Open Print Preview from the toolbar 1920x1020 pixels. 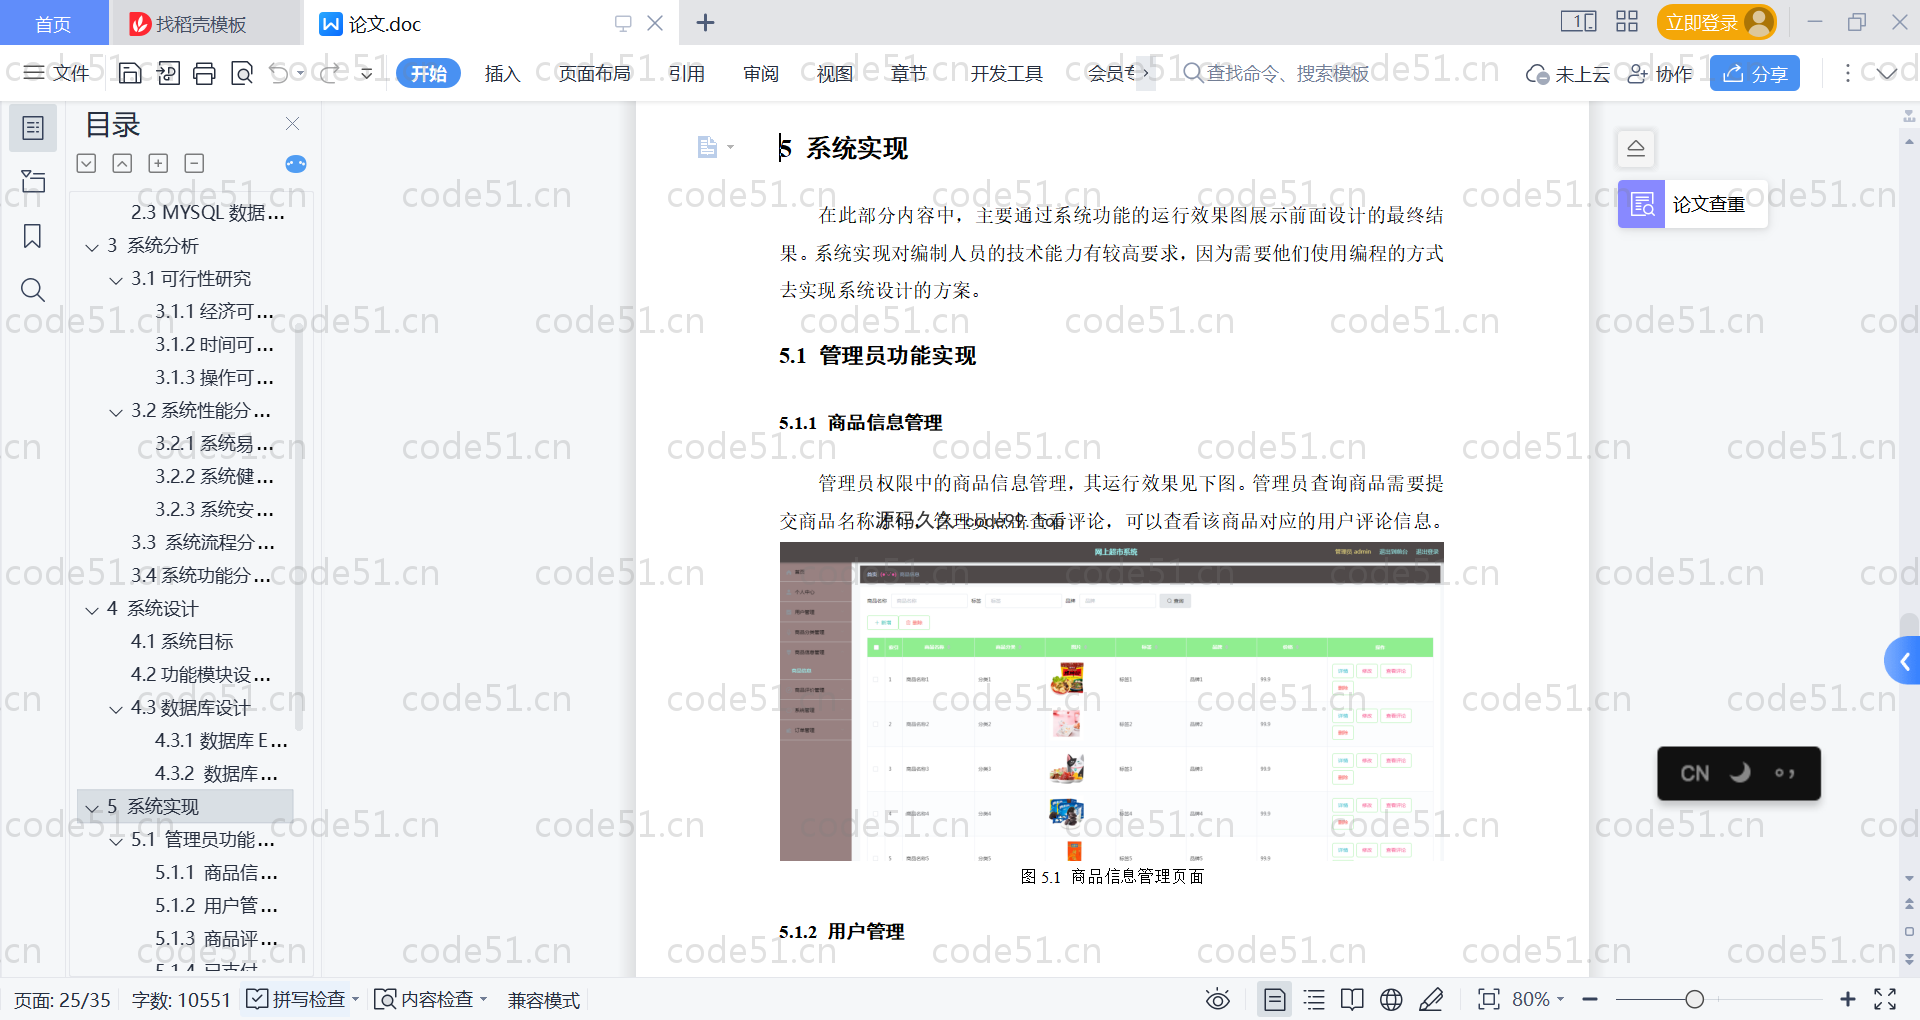coord(241,73)
